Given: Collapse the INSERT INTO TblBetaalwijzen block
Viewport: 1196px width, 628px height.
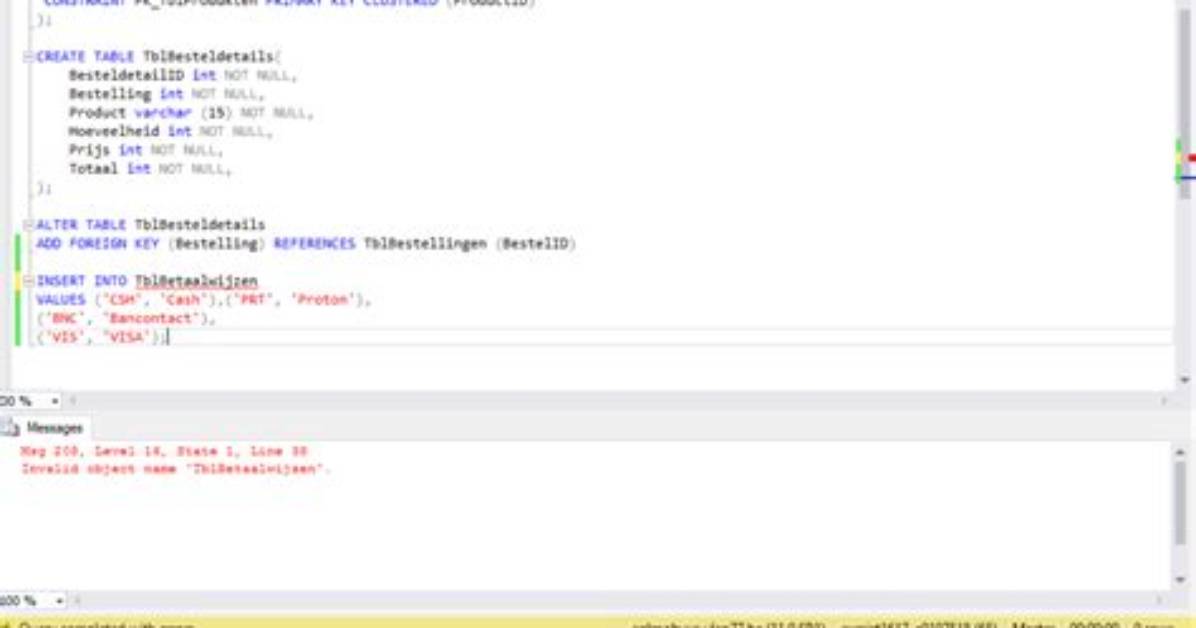Looking at the screenshot, I should [x=28, y=281].
